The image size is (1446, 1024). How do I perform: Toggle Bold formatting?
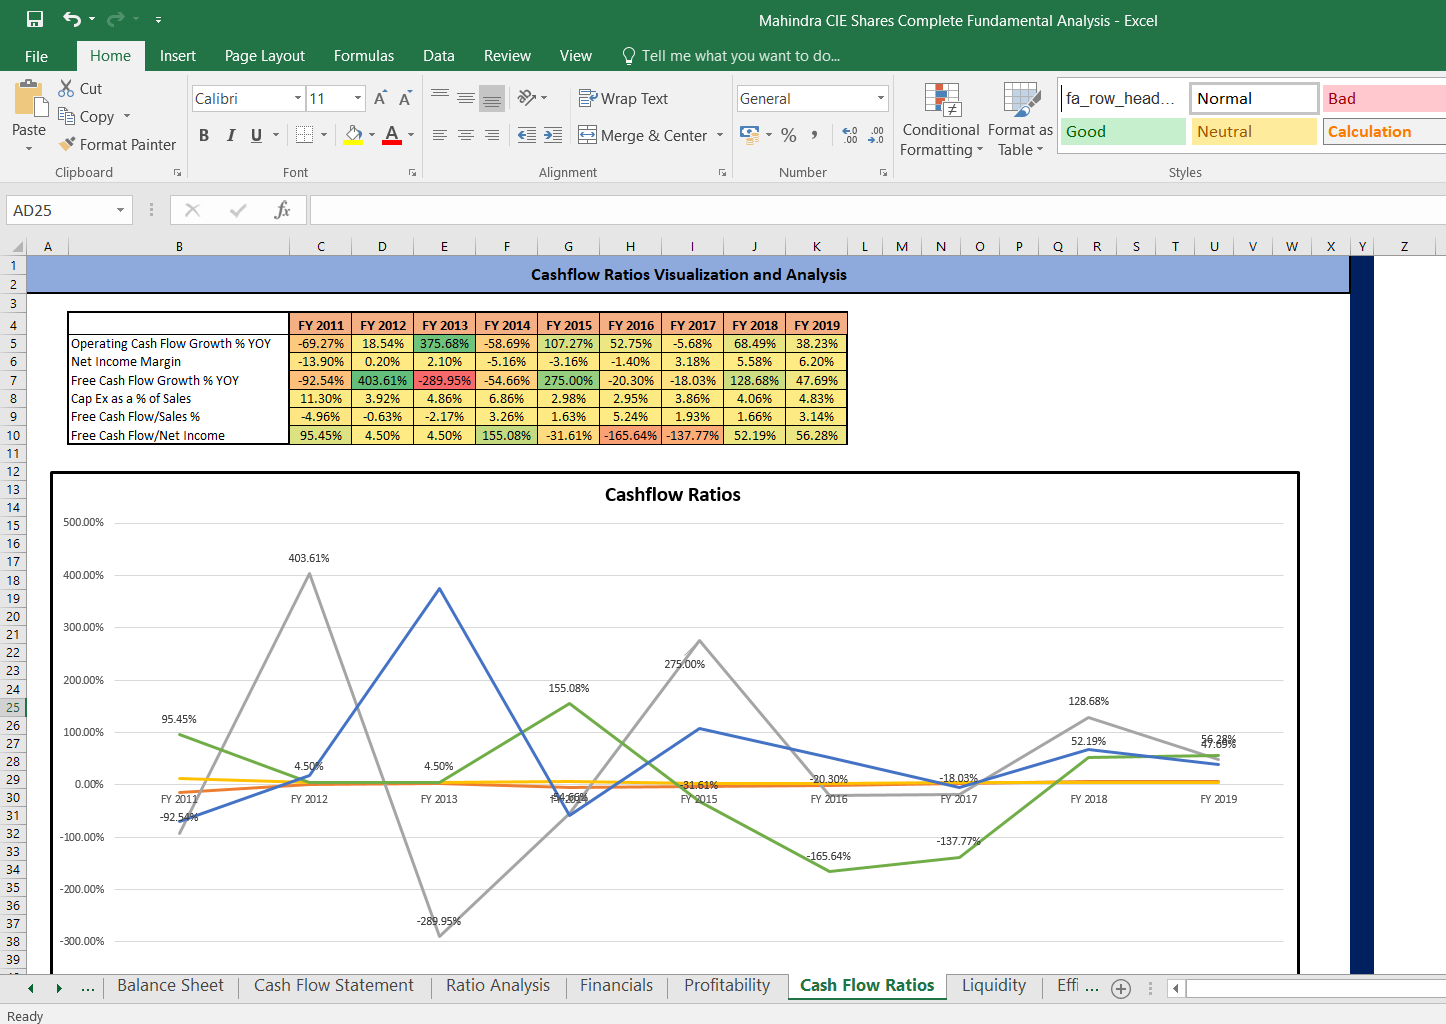click(204, 135)
